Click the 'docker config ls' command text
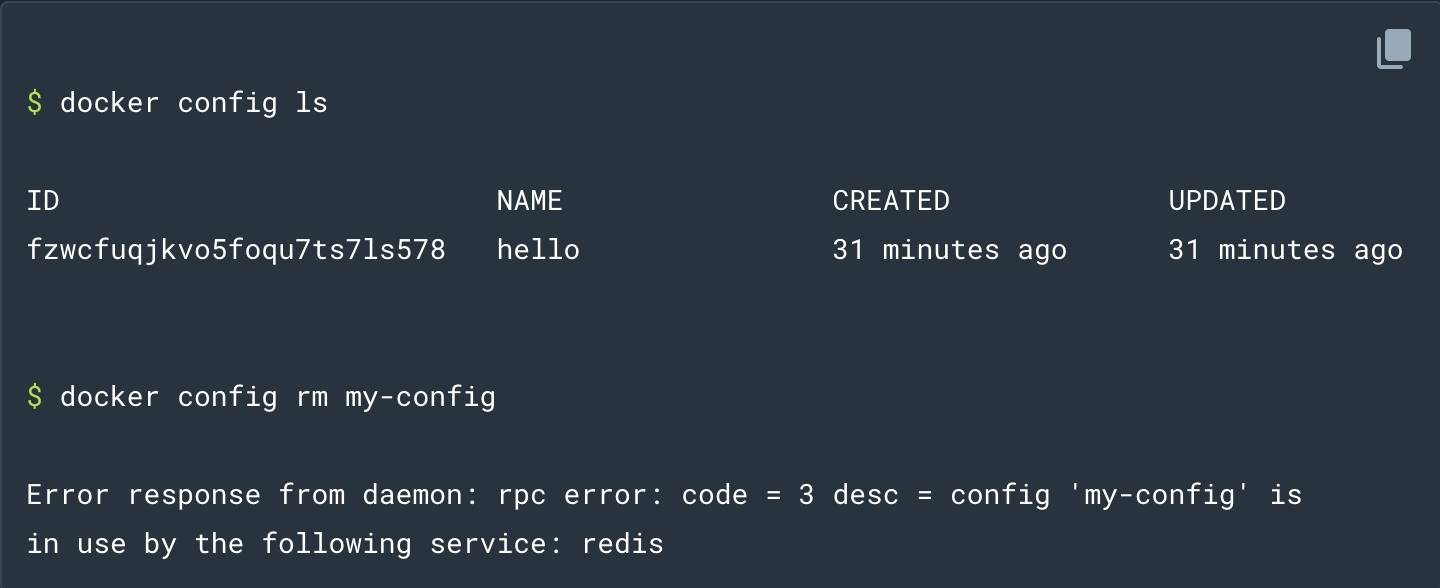The height and width of the screenshot is (588, 1440). click(194, 103)
